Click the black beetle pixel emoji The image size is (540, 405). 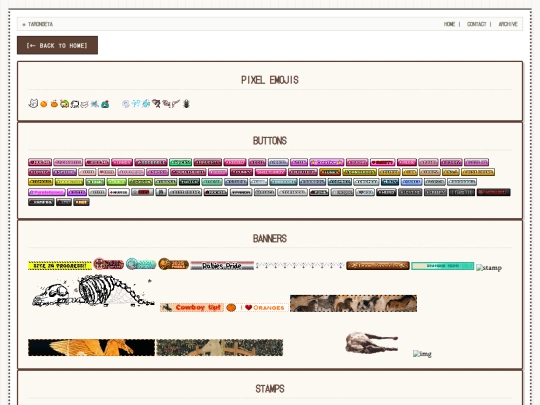pos(186,104)
